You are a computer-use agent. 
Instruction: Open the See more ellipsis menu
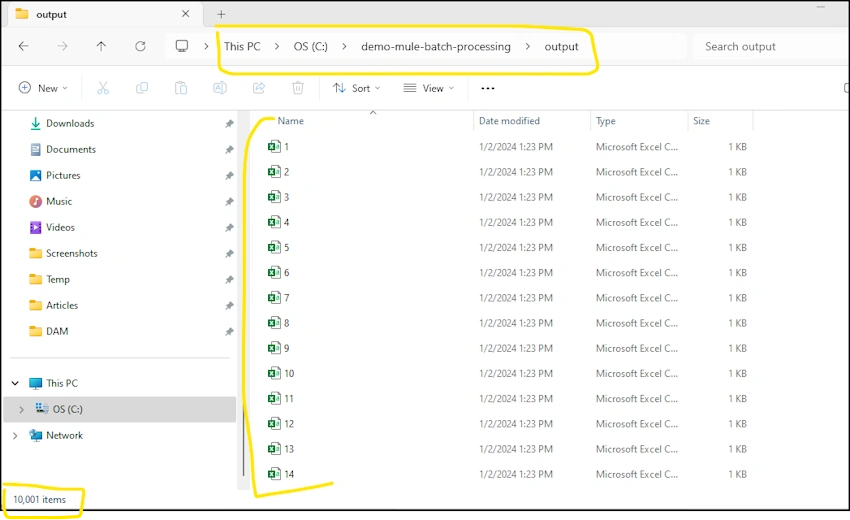pyautogui.click(x=488, y=88)
